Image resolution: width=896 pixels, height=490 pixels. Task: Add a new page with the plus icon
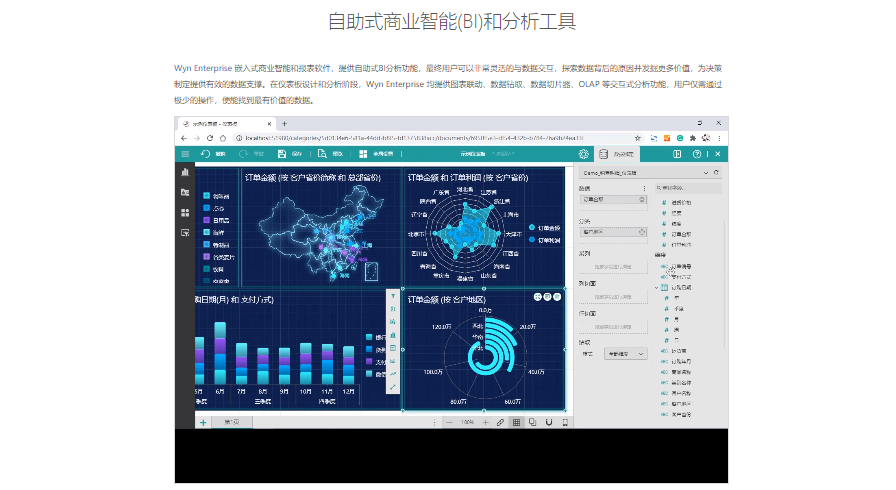click(x=203, y=423)
